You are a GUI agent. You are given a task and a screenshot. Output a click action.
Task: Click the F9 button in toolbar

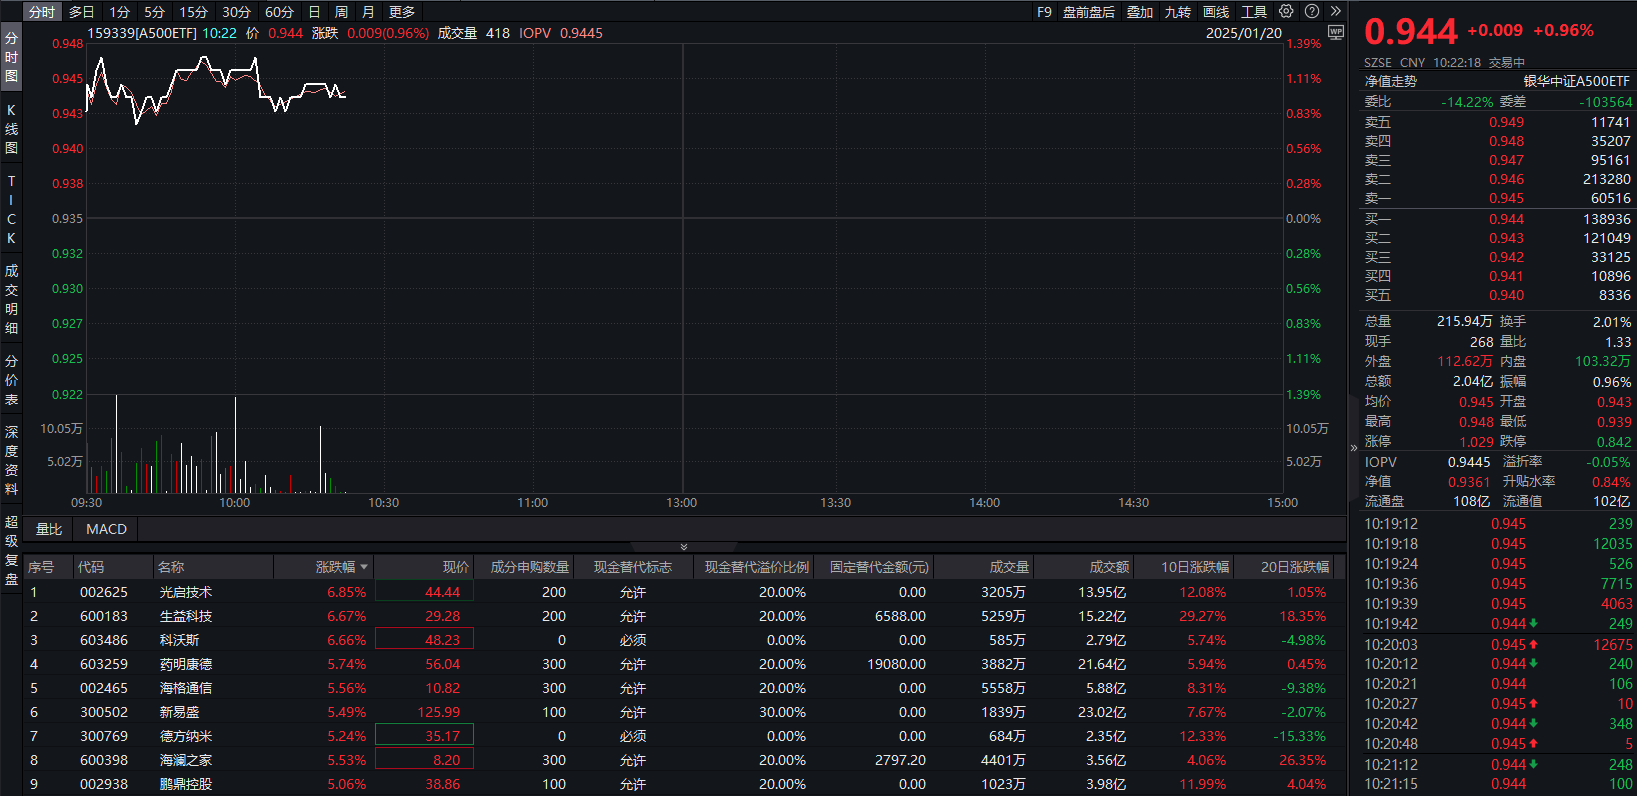[x=1044, y=12]
